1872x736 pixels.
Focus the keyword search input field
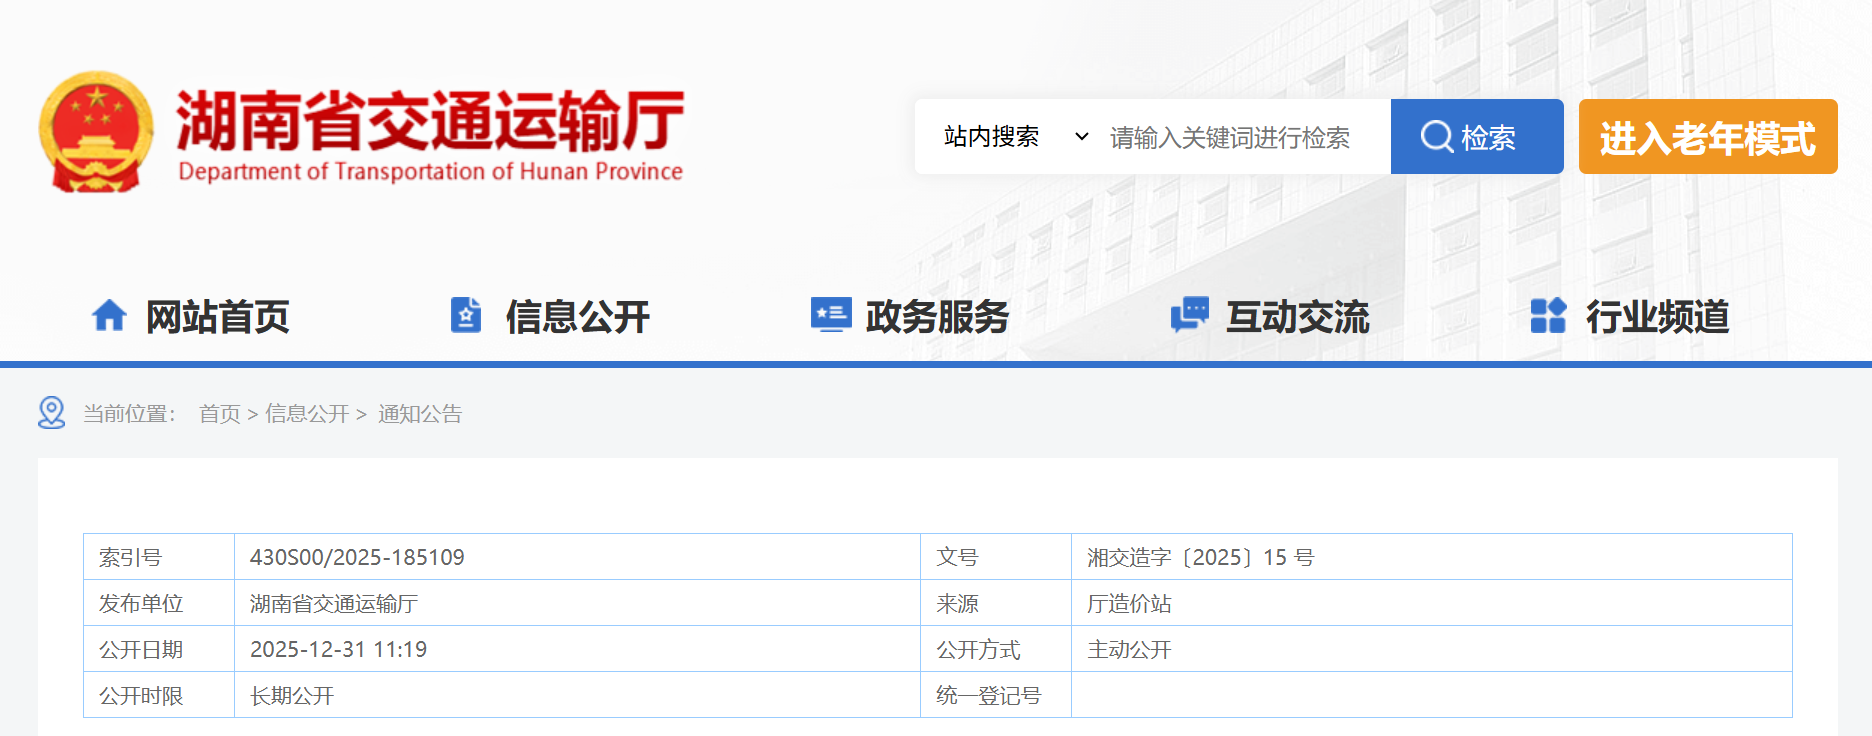click(x=1240, y=137)
